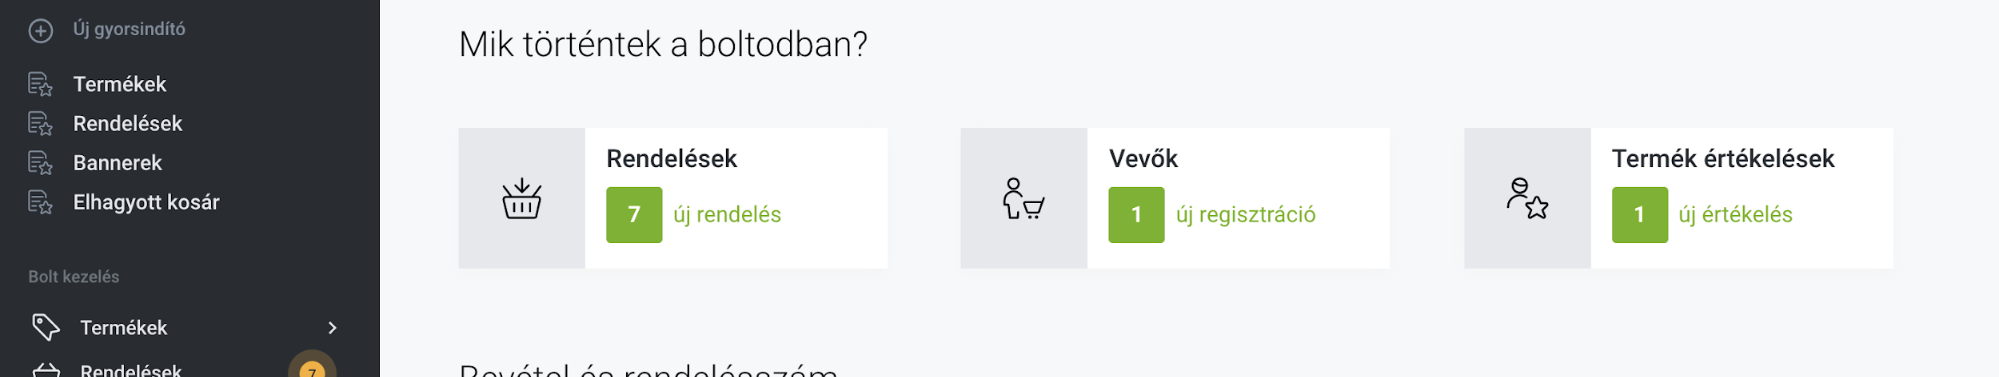Click the green 7 new orders badge
Image resolution: width=1999 pixels, height=377 pixels.
coord(634,215)
